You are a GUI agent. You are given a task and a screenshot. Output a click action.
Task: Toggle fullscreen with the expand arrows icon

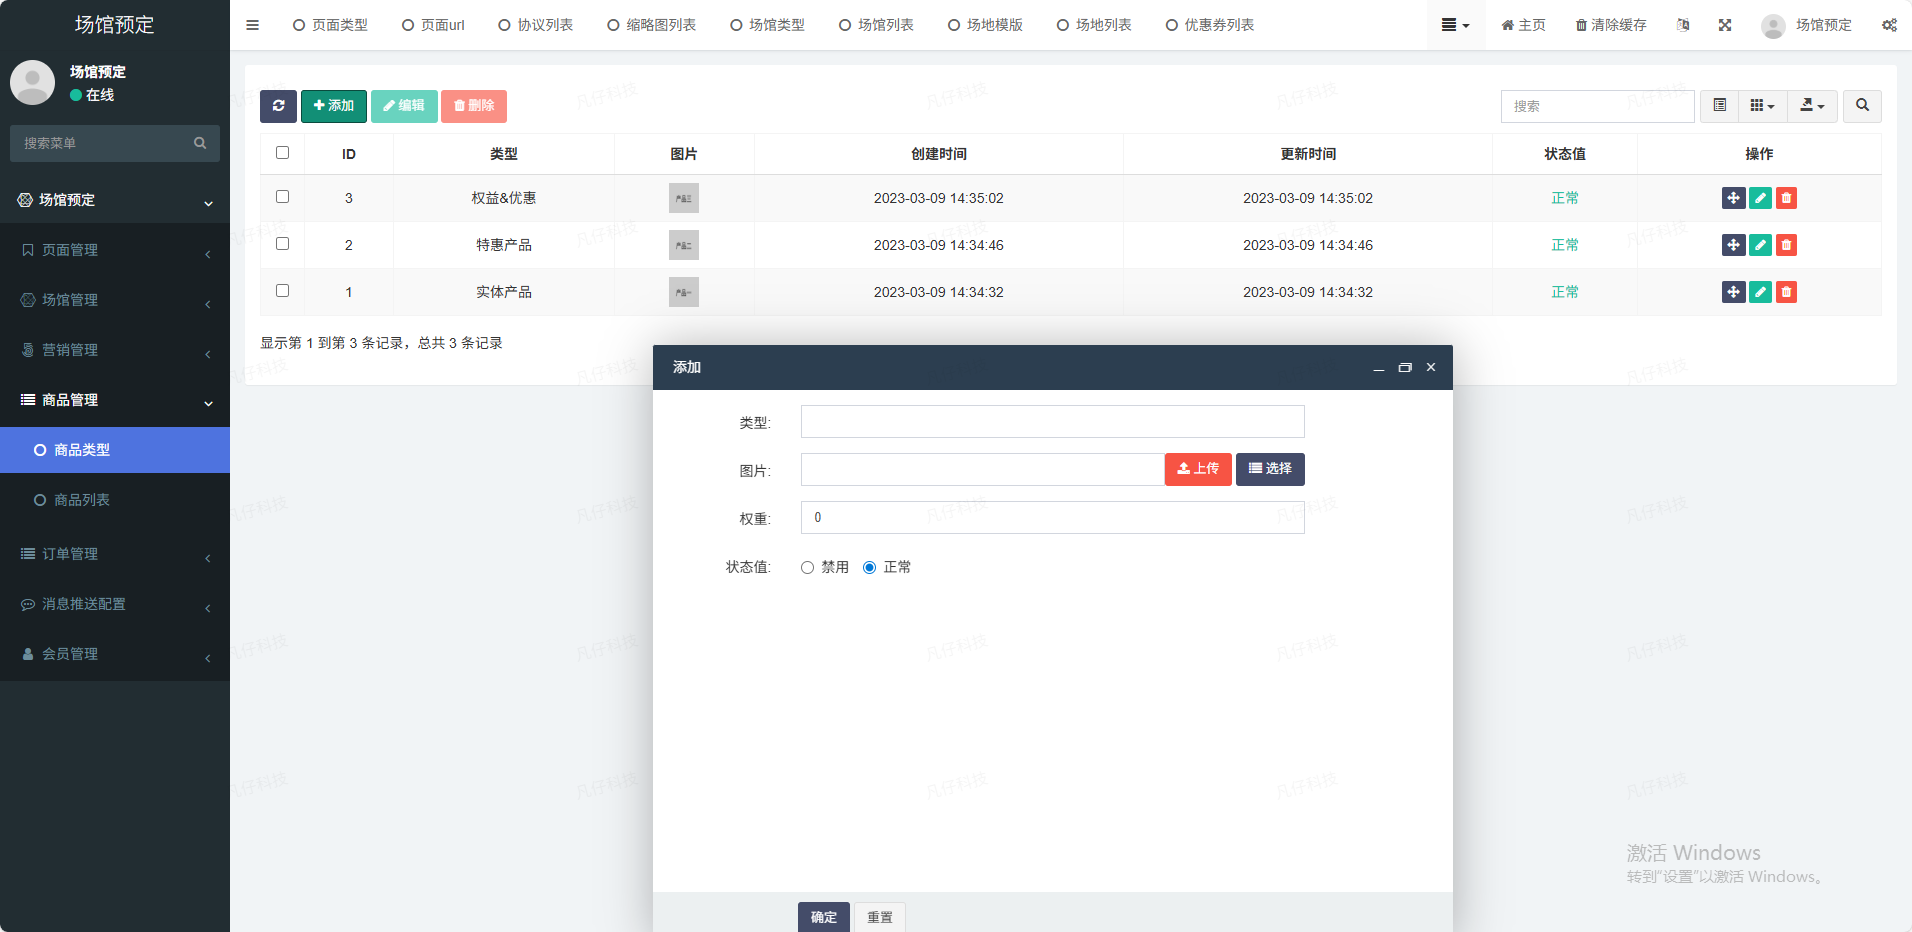click(x=1725, y=25)
